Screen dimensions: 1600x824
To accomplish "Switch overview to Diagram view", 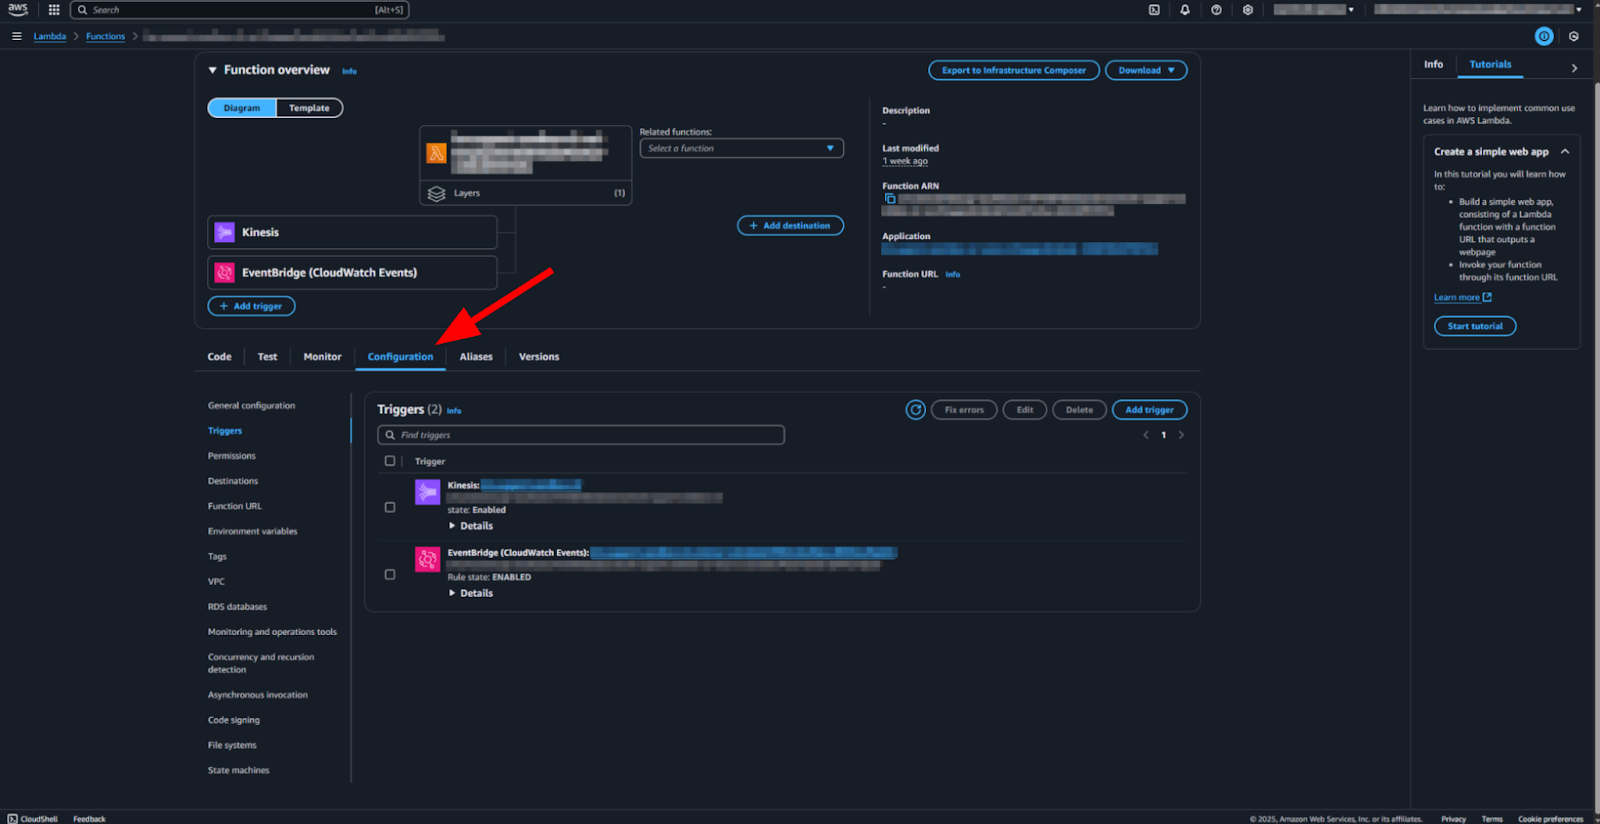I will [242, 108].
